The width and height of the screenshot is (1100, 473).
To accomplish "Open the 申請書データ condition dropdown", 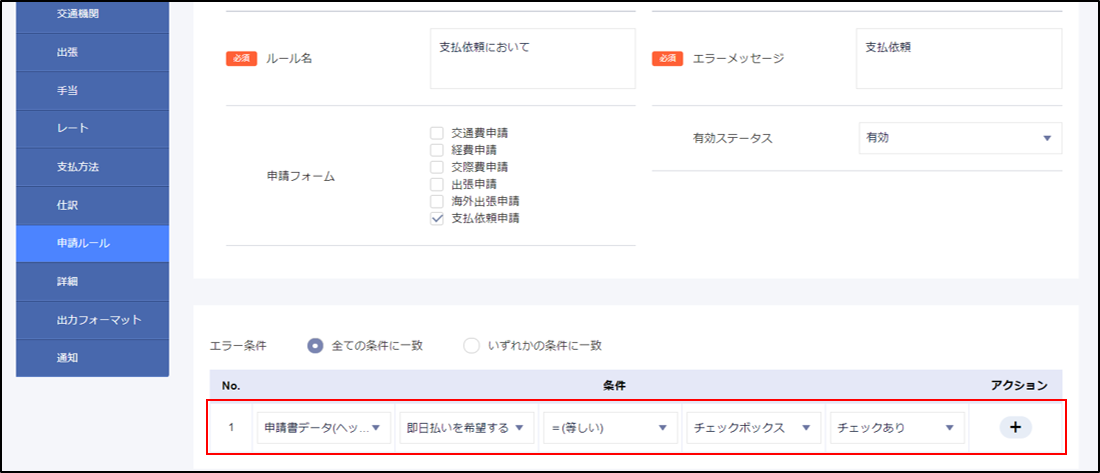I will (323, 428).
